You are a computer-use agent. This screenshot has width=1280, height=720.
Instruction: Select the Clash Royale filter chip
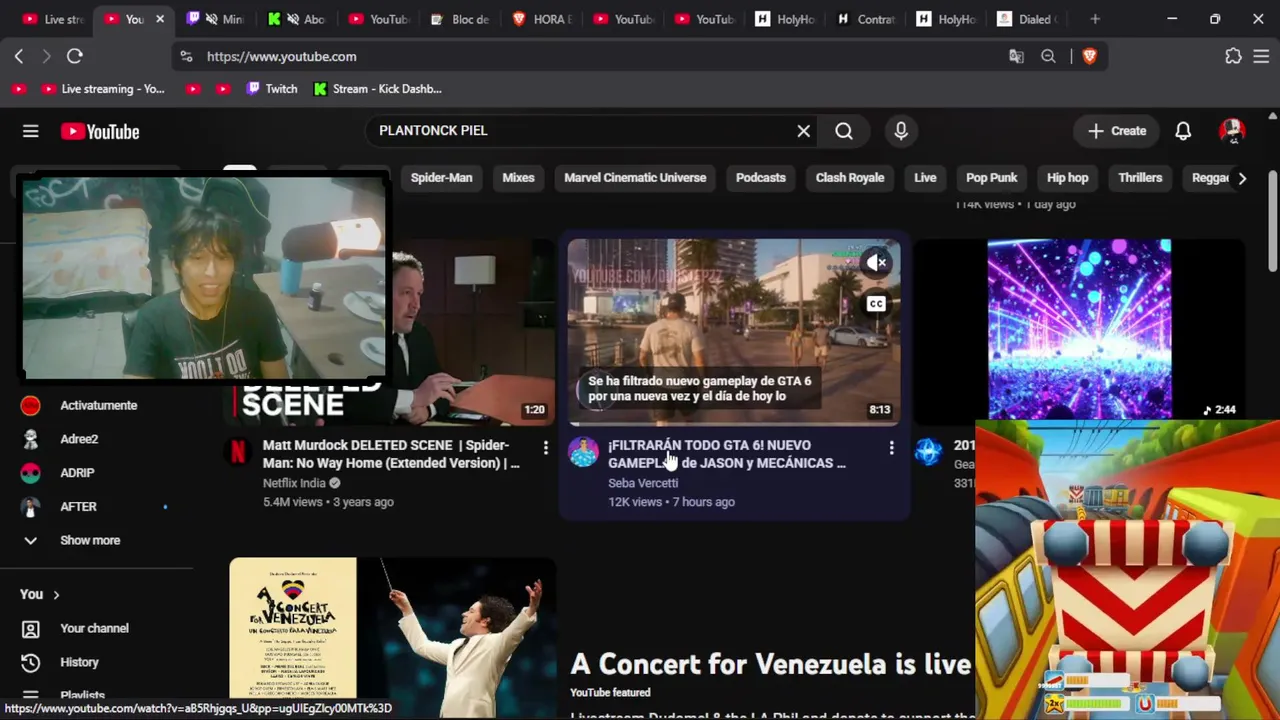[850, 178]
